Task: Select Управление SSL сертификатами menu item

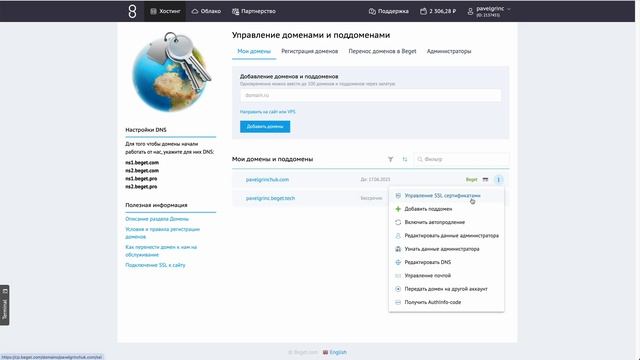Action: [446, 196]
